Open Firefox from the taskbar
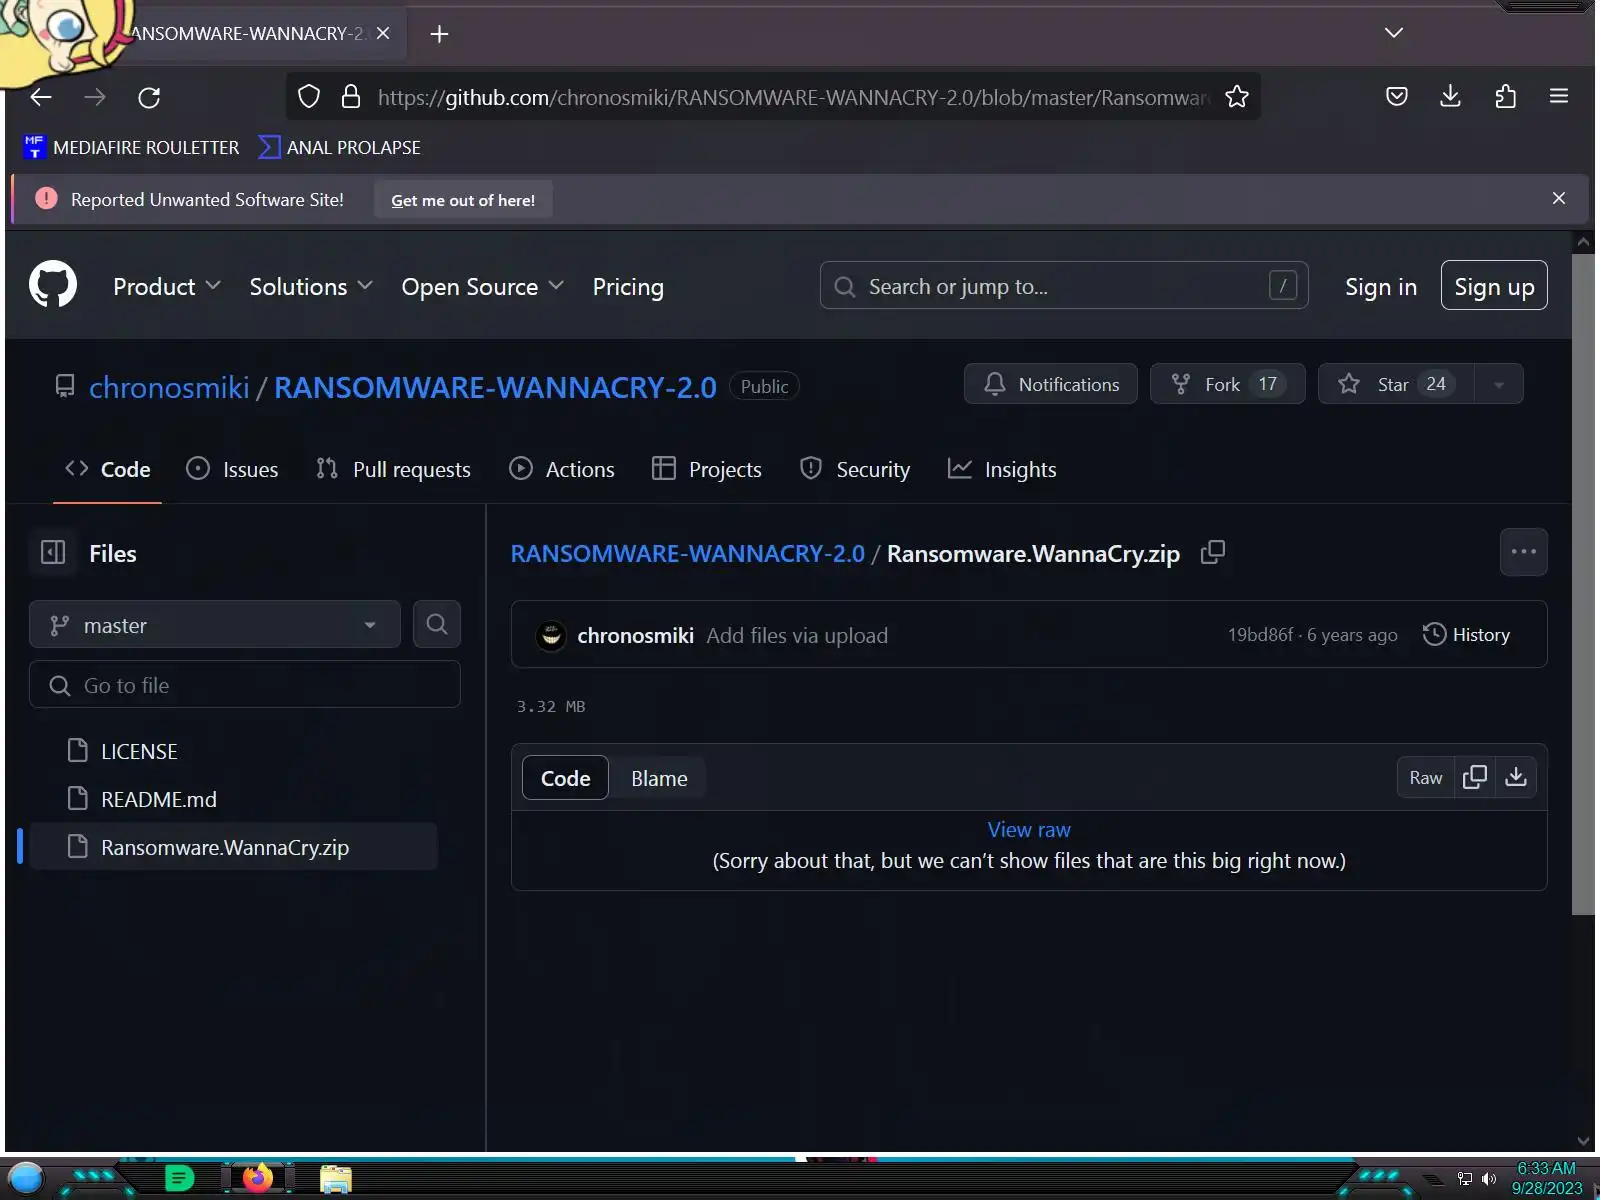The image size is (1600, 1200). 258,1178
